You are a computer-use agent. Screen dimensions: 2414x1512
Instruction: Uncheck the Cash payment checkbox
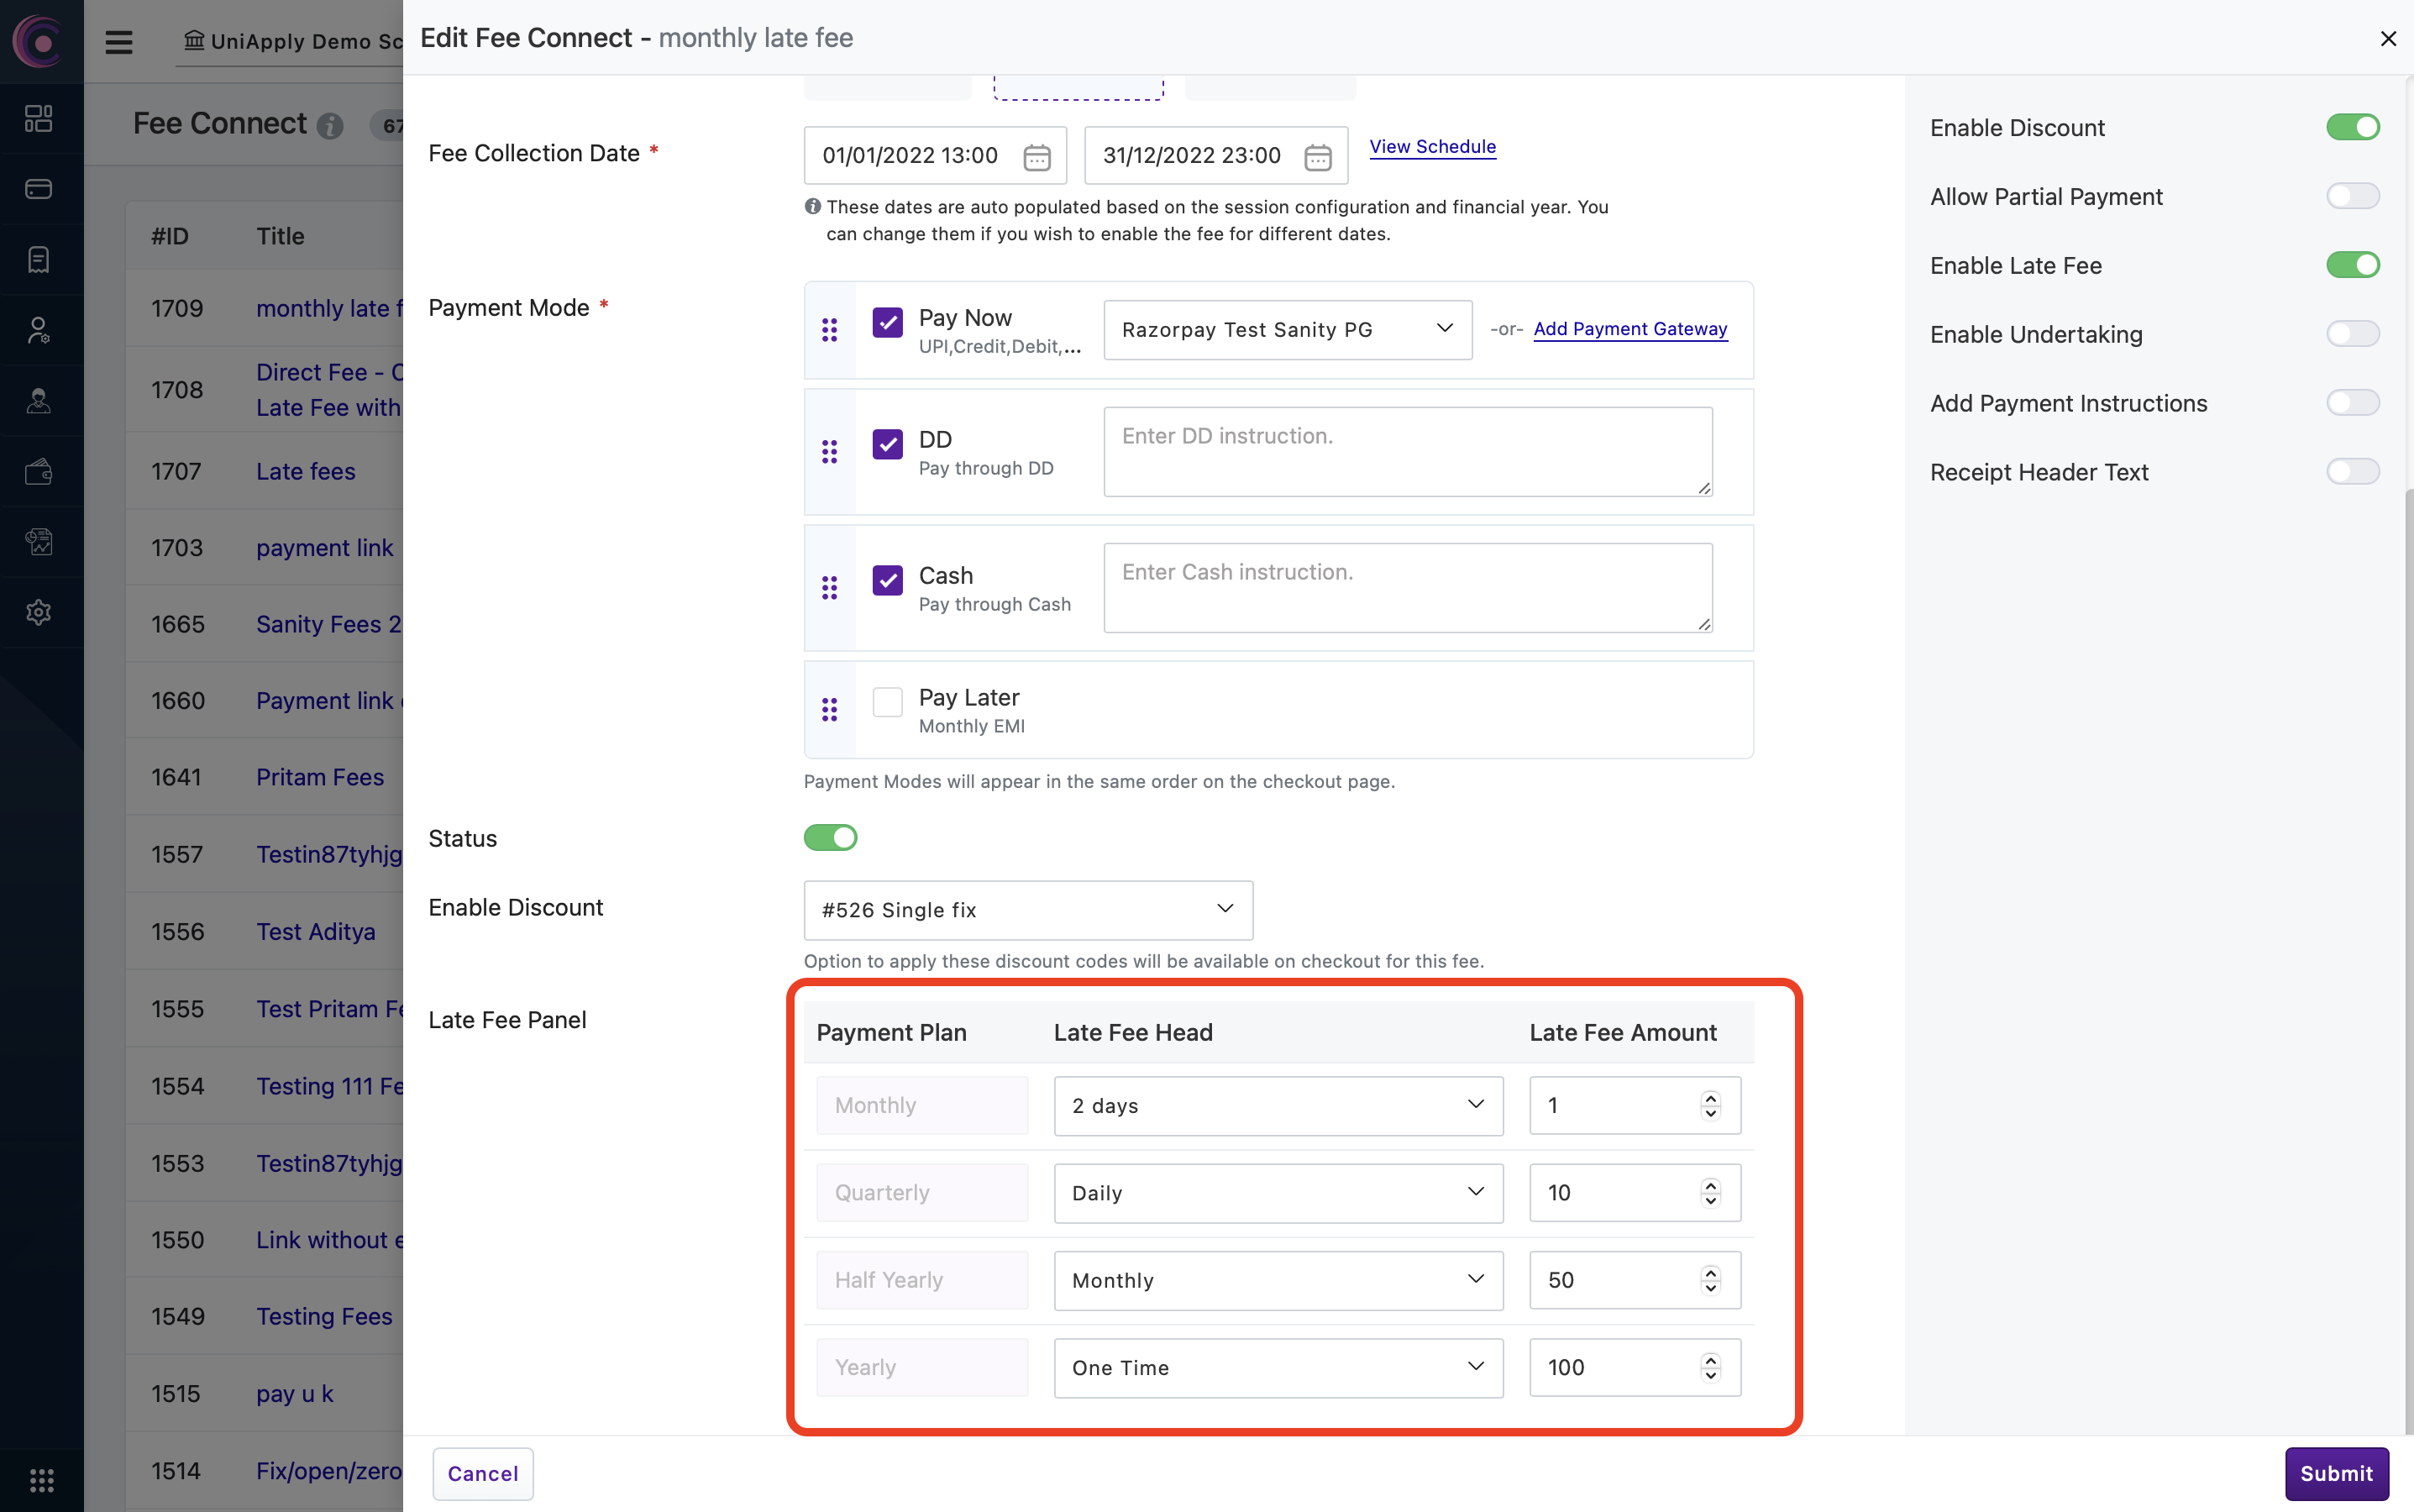click(x=888, y=580)
